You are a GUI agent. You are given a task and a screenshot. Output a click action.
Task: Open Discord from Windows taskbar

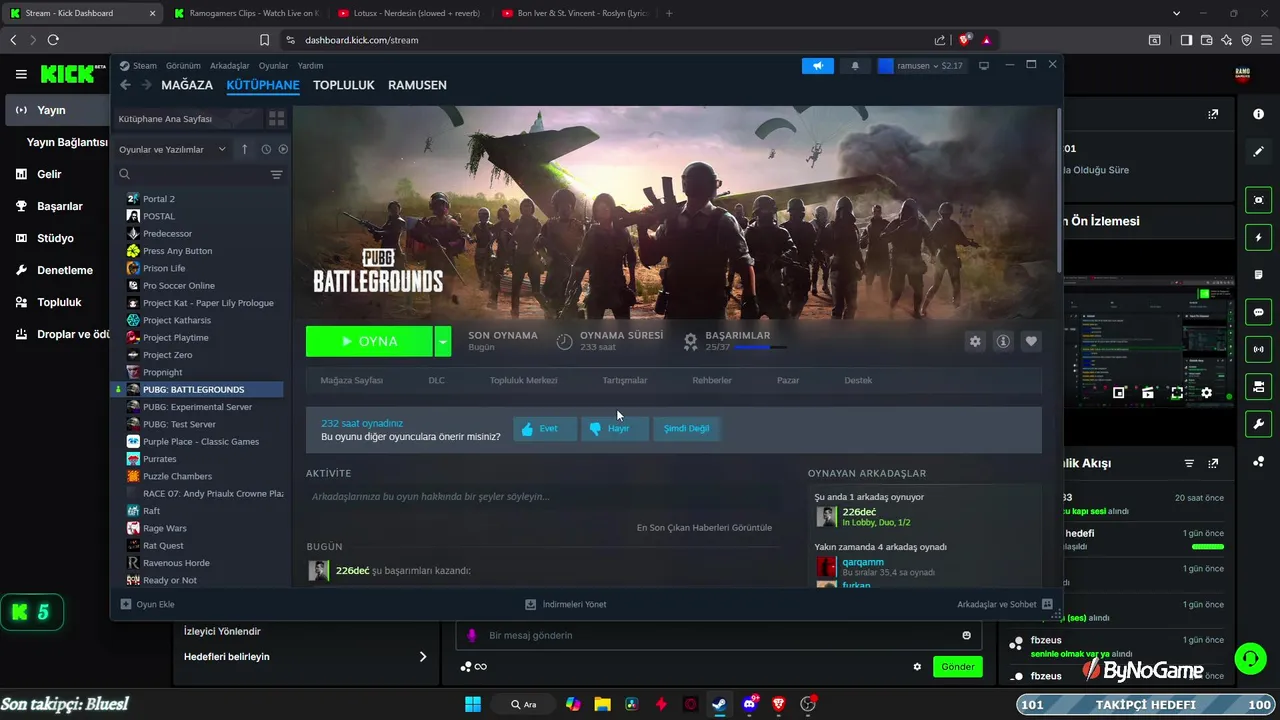coord(749,704)
